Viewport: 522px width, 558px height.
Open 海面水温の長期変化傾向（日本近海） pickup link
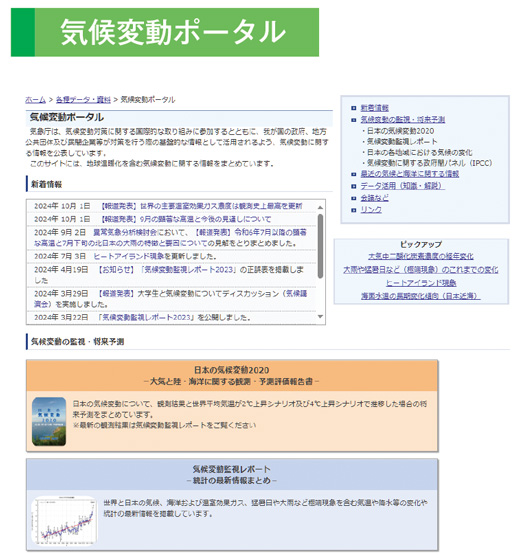[x=421, y=296]
